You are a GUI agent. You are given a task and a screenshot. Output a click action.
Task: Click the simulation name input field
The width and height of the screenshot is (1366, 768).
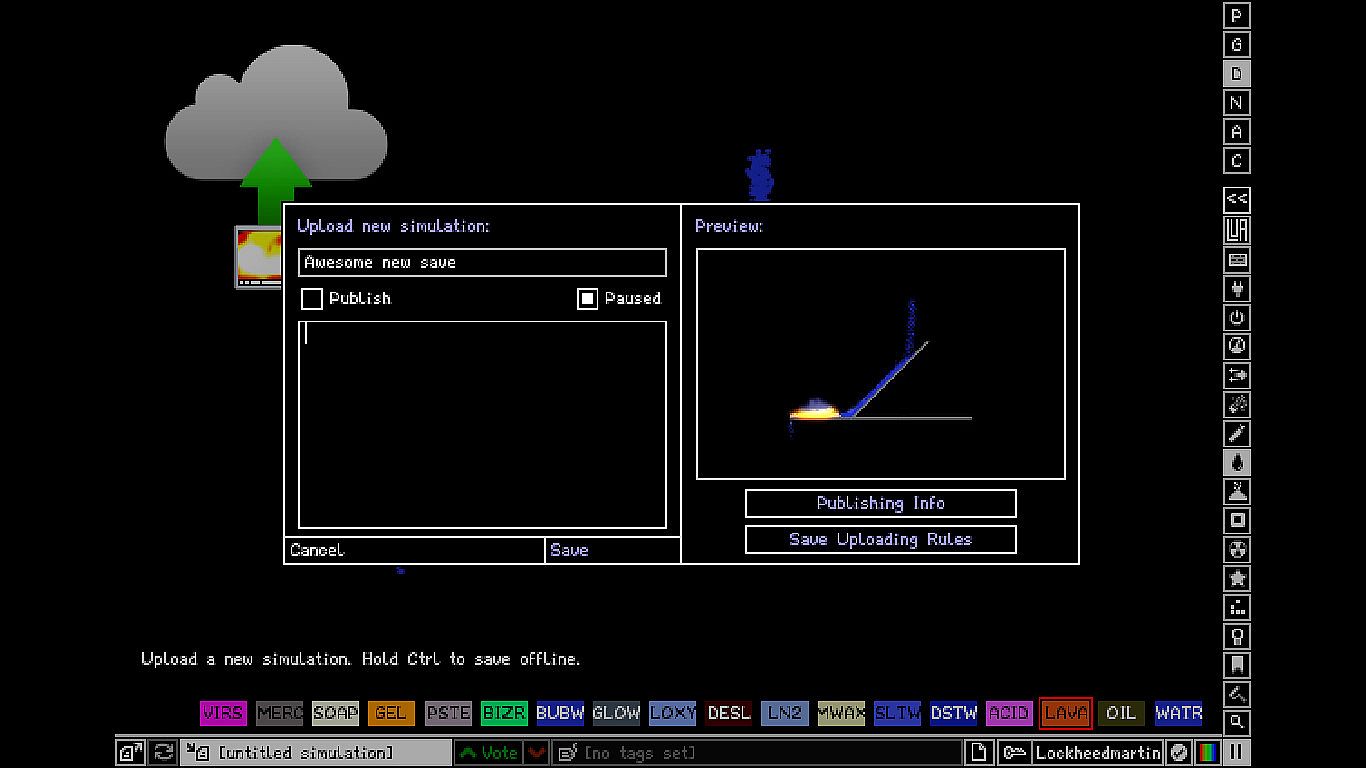point(482,262)
